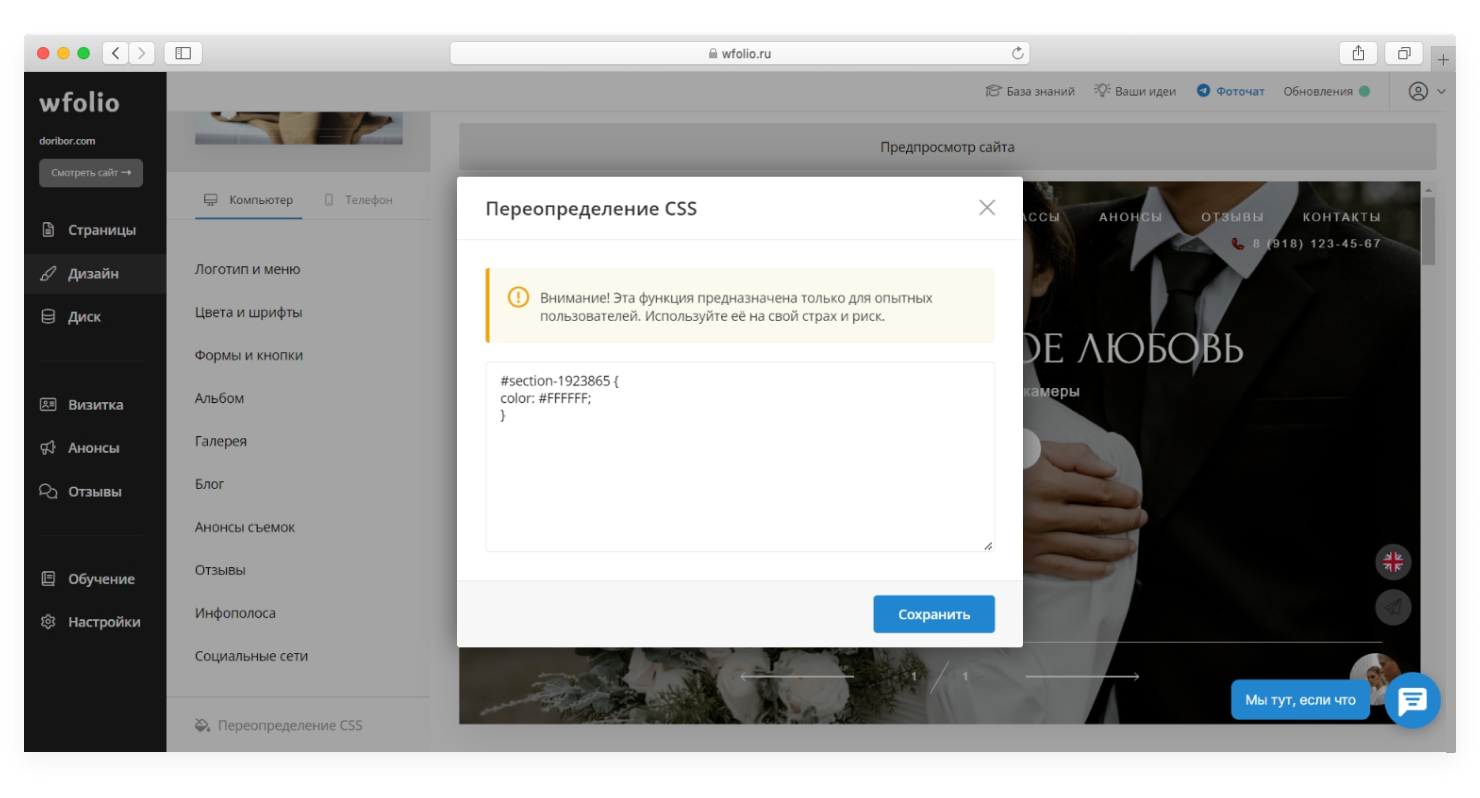The height and width of the screenshot is (798, 1480).
Task: Close the CSS override dialog
Action: coord(987,208)
